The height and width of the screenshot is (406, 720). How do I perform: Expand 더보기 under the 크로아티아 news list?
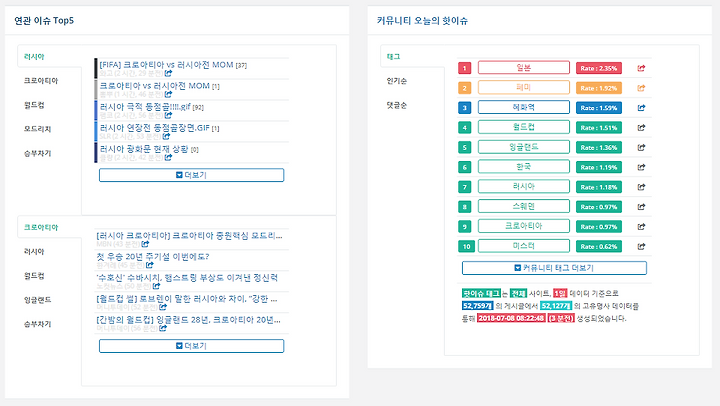pyautogui.click(x=191, y=346)
